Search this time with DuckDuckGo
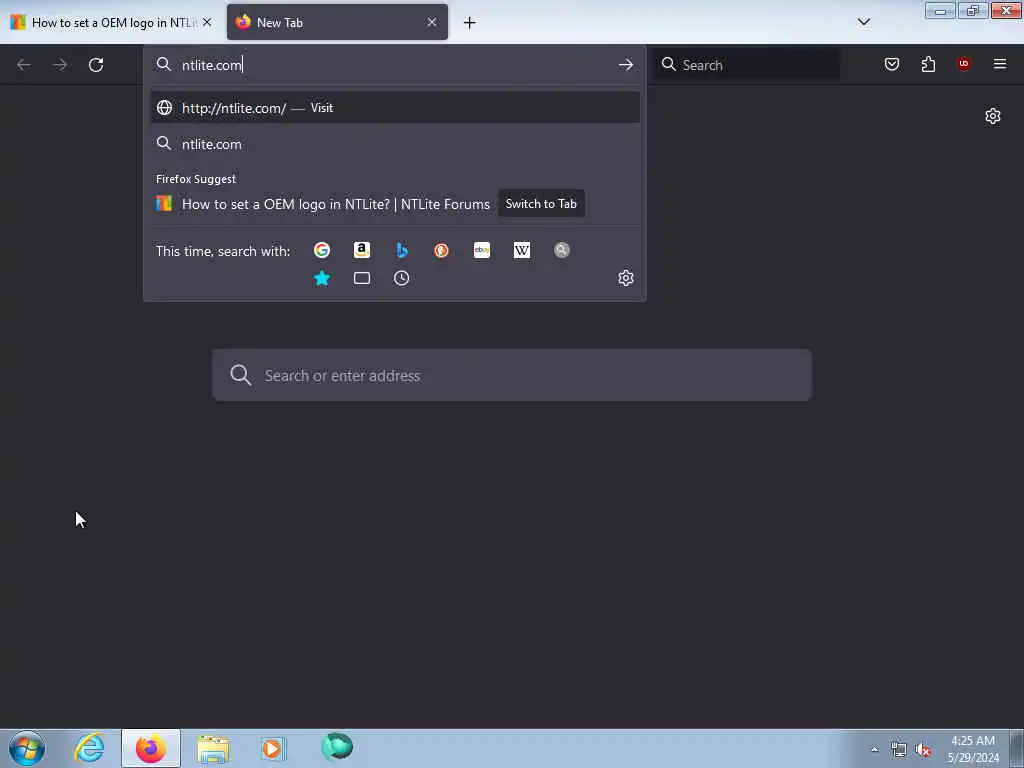Screen dimensions: 1024x768 pos(441,250)
